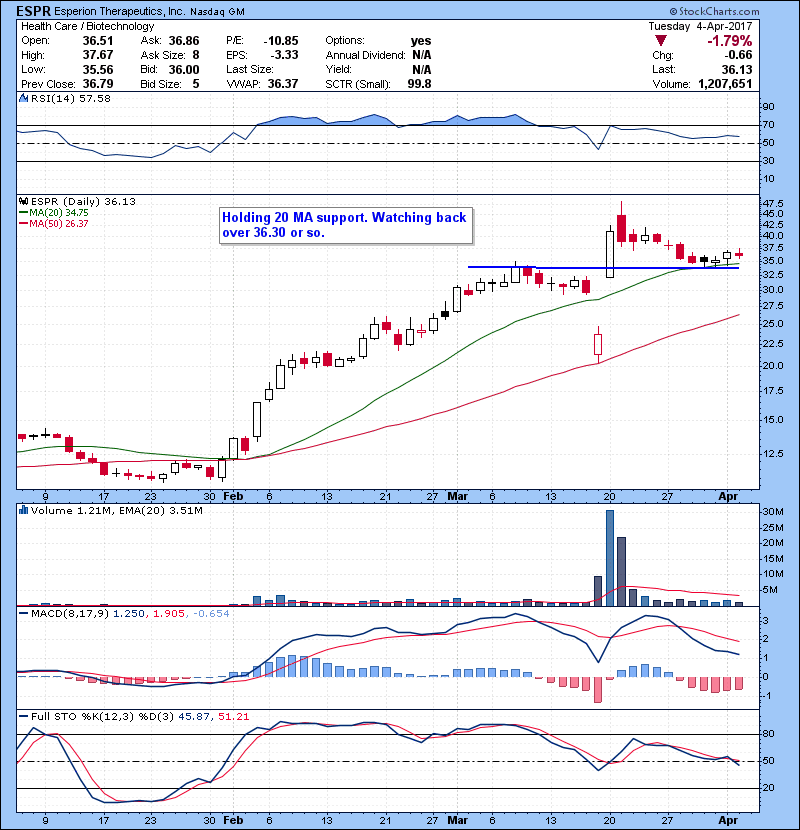Click the P/E value -10.85
Image resolution: width=800 pixels, height=830 pixels.
coord(281,41)
